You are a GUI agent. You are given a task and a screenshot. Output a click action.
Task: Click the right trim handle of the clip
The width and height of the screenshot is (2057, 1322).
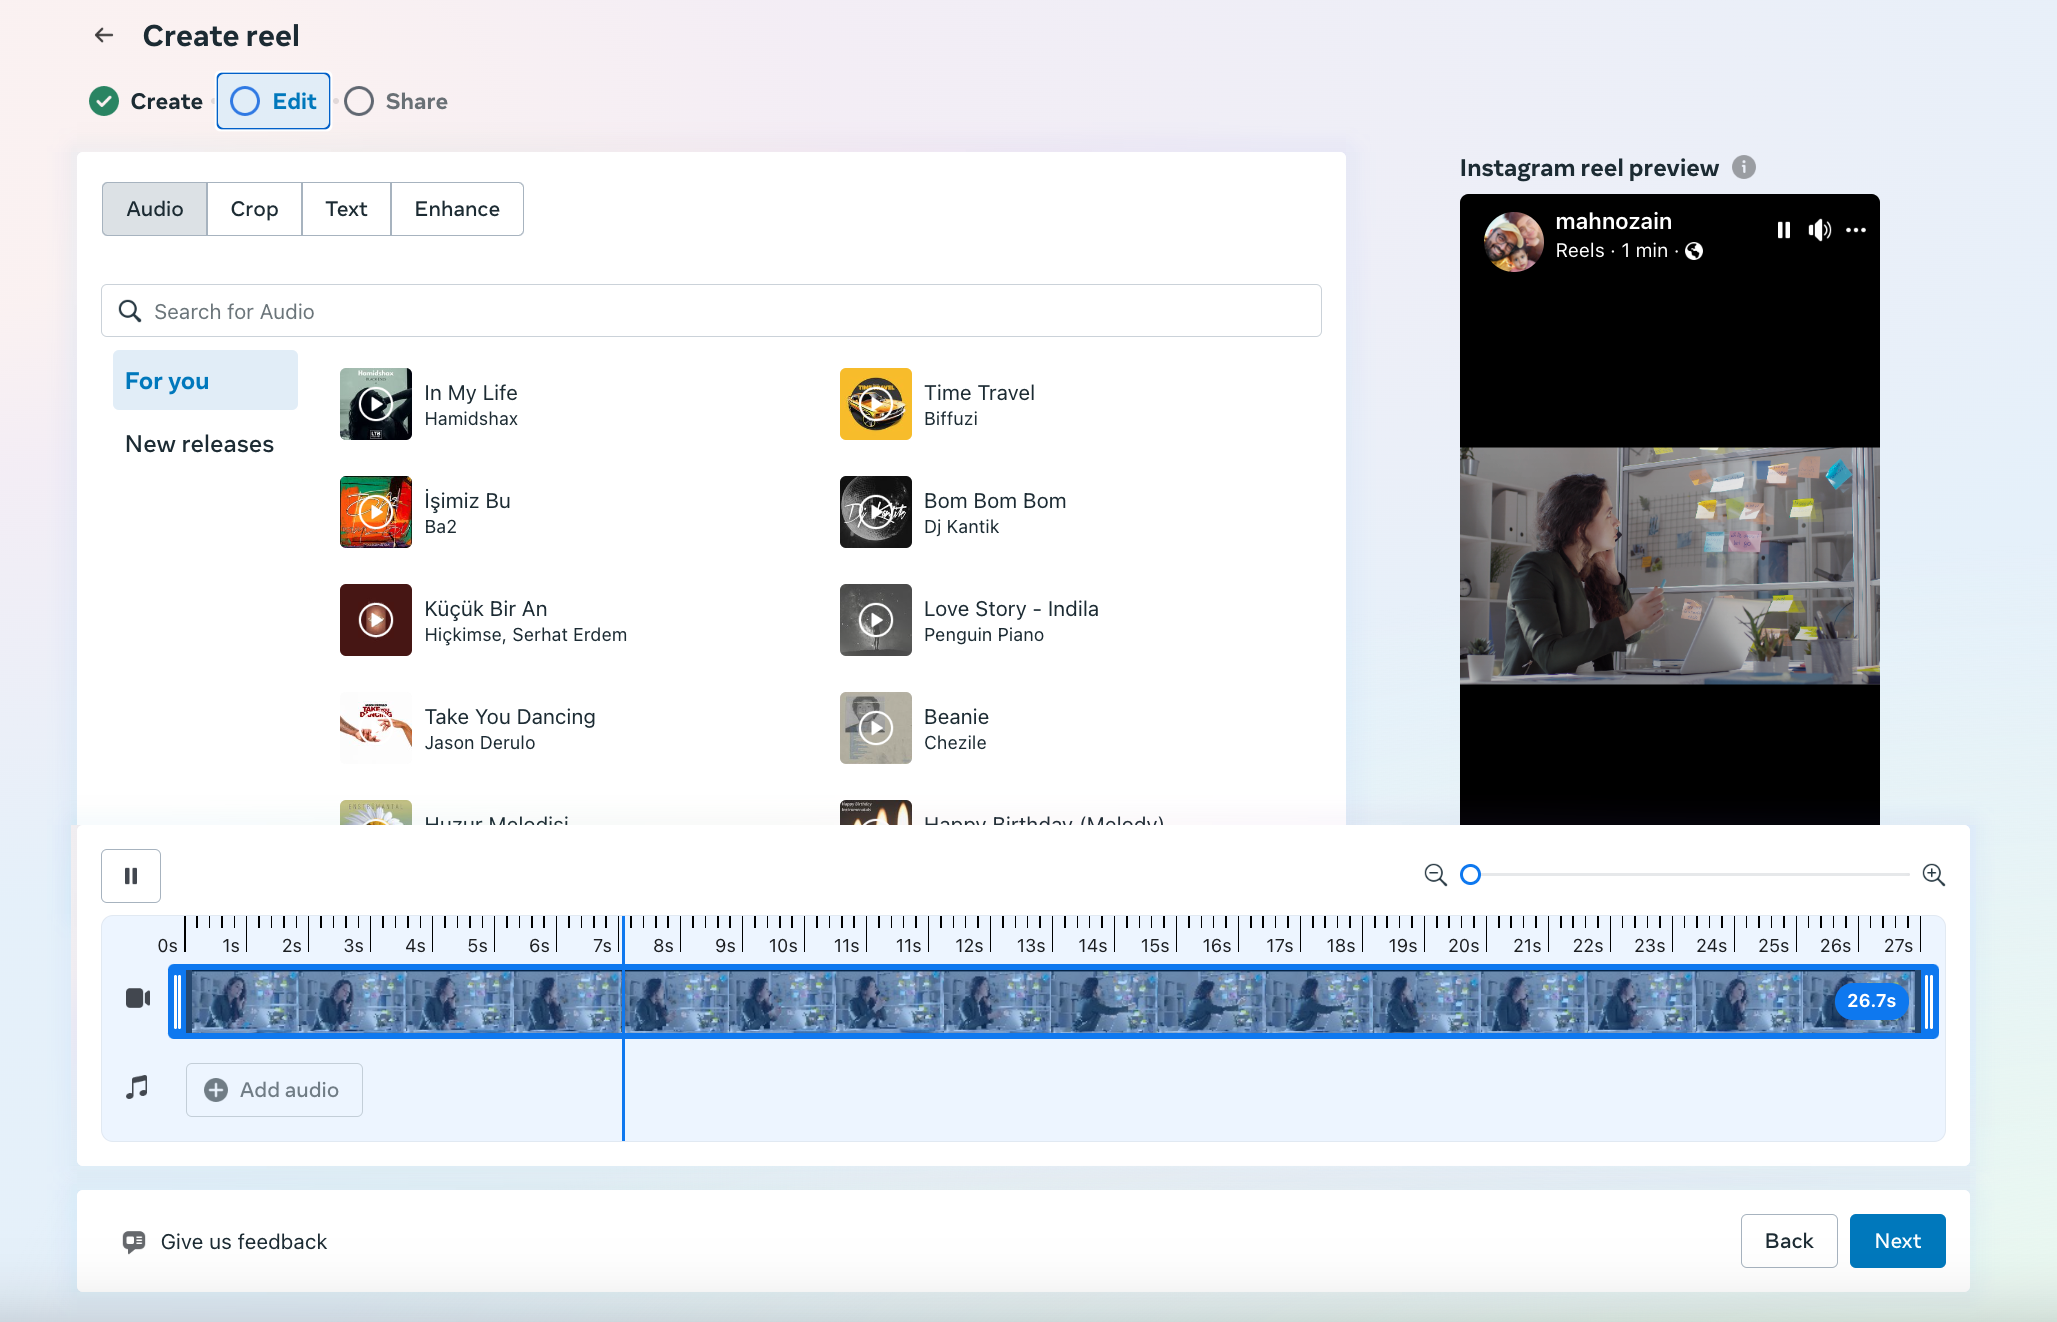1929,1001
